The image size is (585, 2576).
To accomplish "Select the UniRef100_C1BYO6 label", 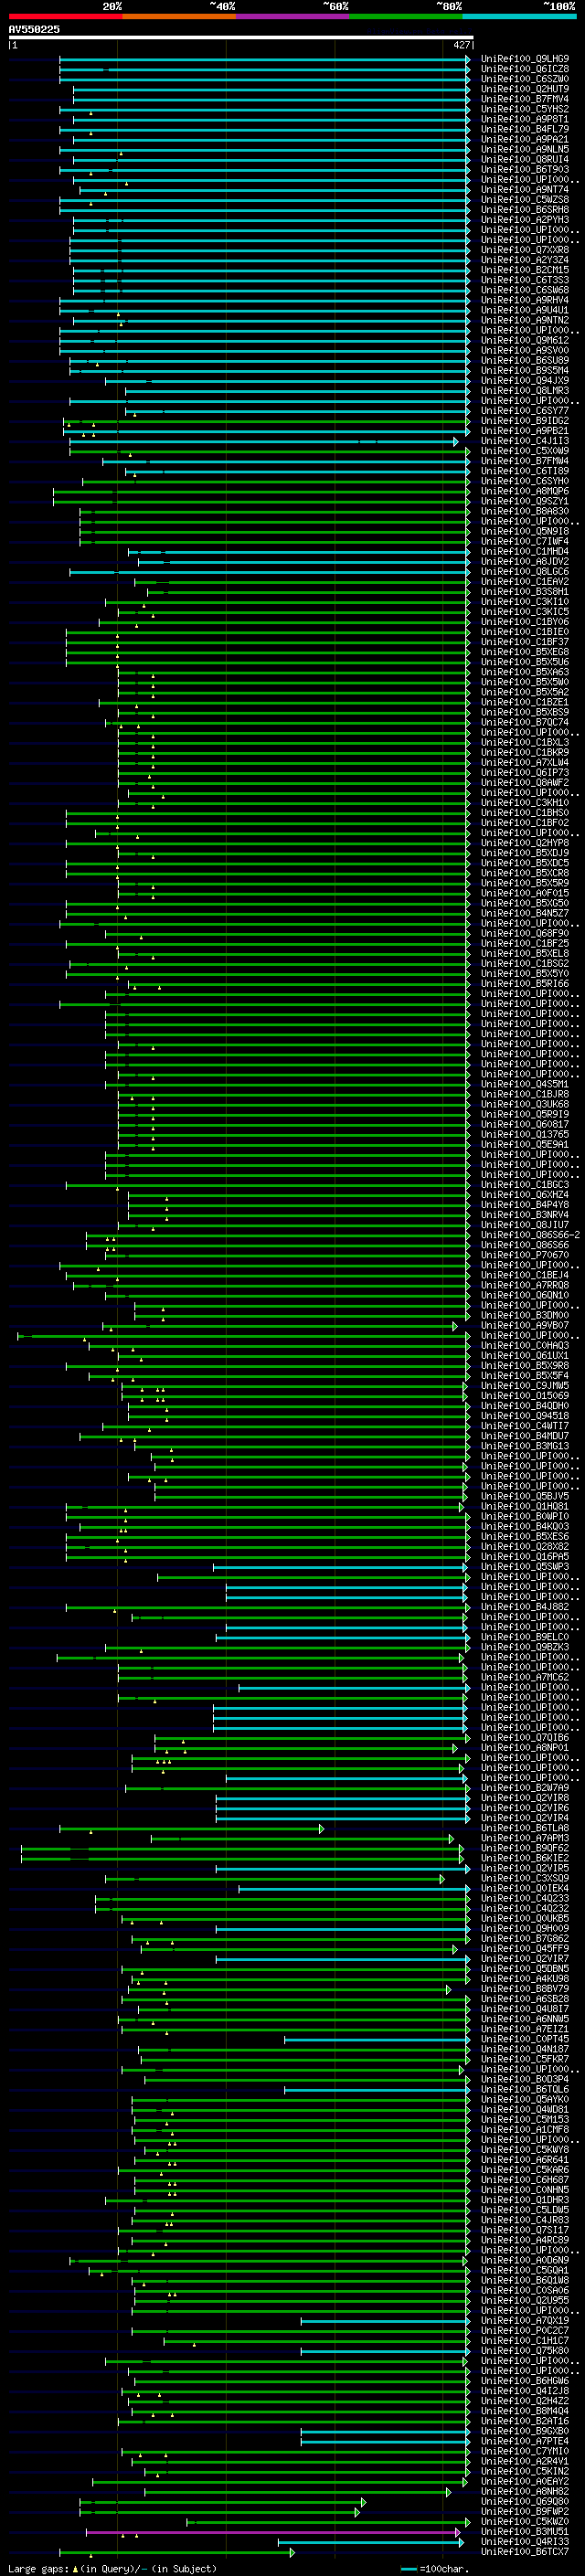I will click(x=525, y=622).
